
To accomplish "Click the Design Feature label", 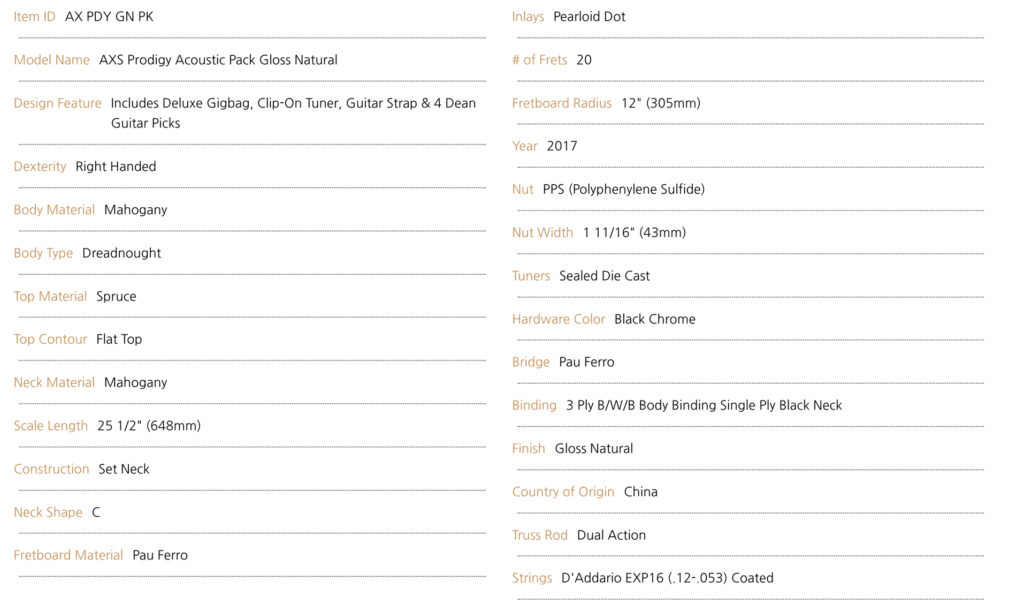I will point(57,103).
